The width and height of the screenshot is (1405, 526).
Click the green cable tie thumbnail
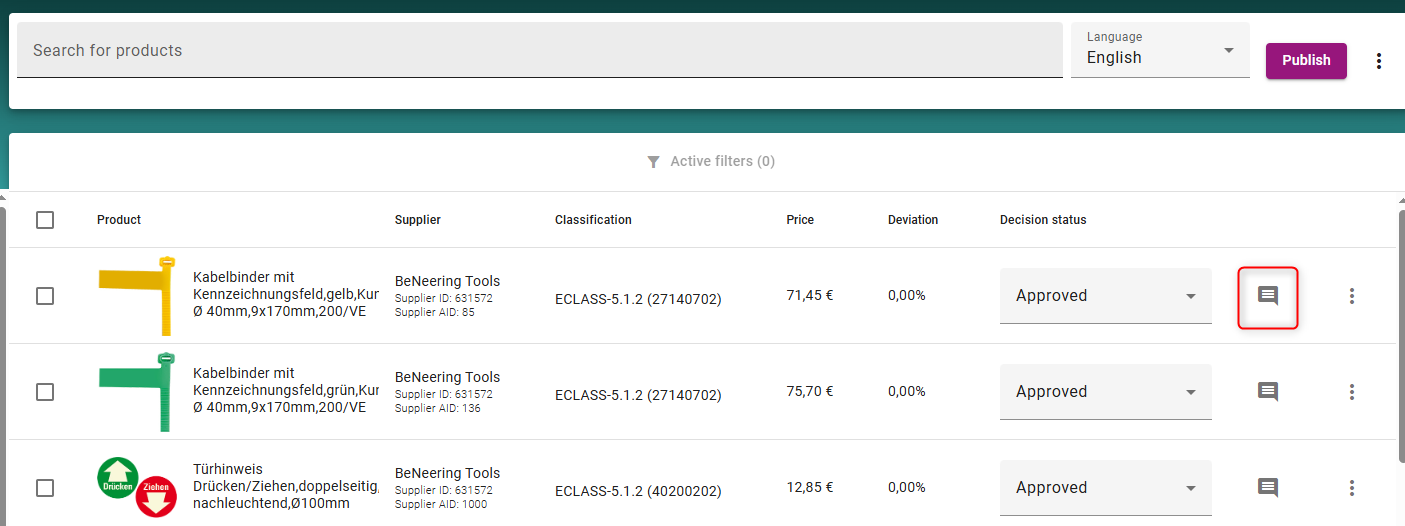pos(138,392)
